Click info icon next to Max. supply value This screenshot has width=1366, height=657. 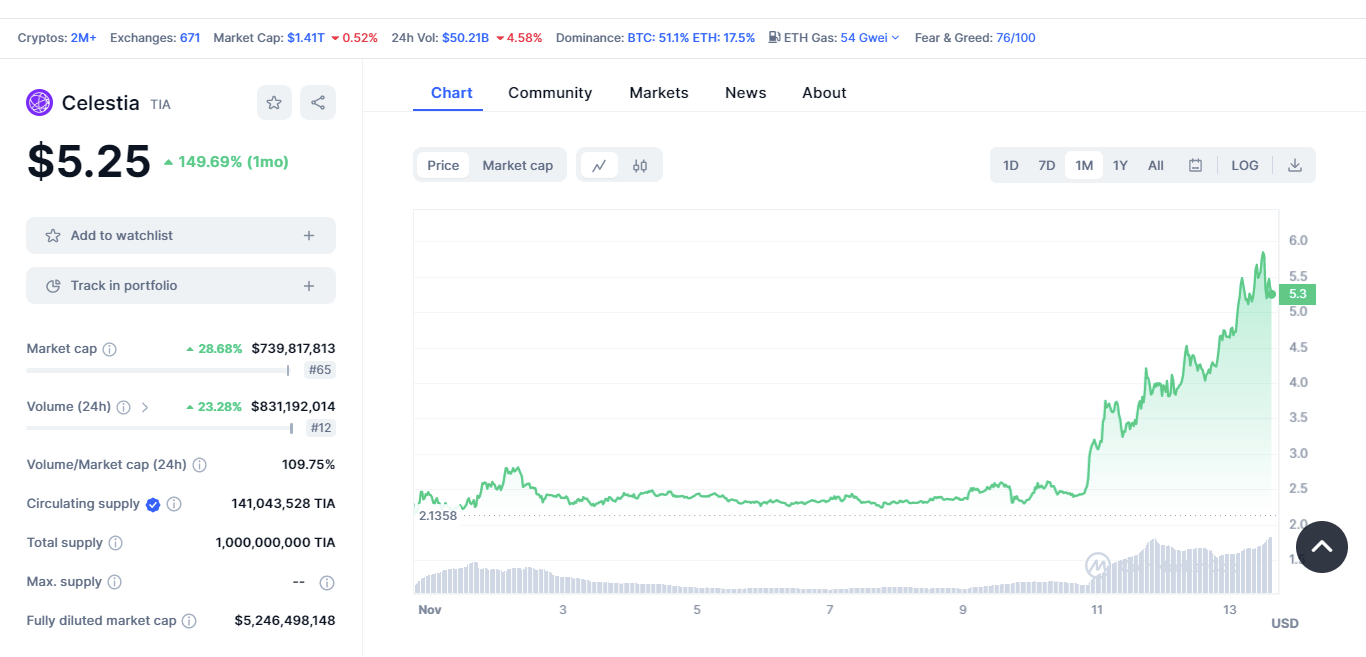pos(326,582)
